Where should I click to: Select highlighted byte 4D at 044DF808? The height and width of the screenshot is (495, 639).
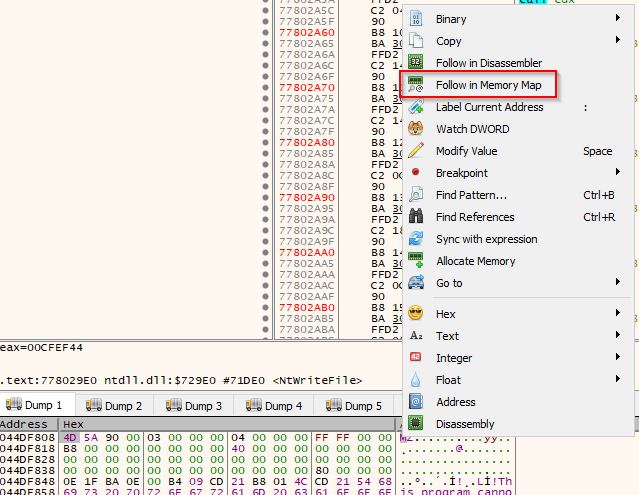pos(70,438)
